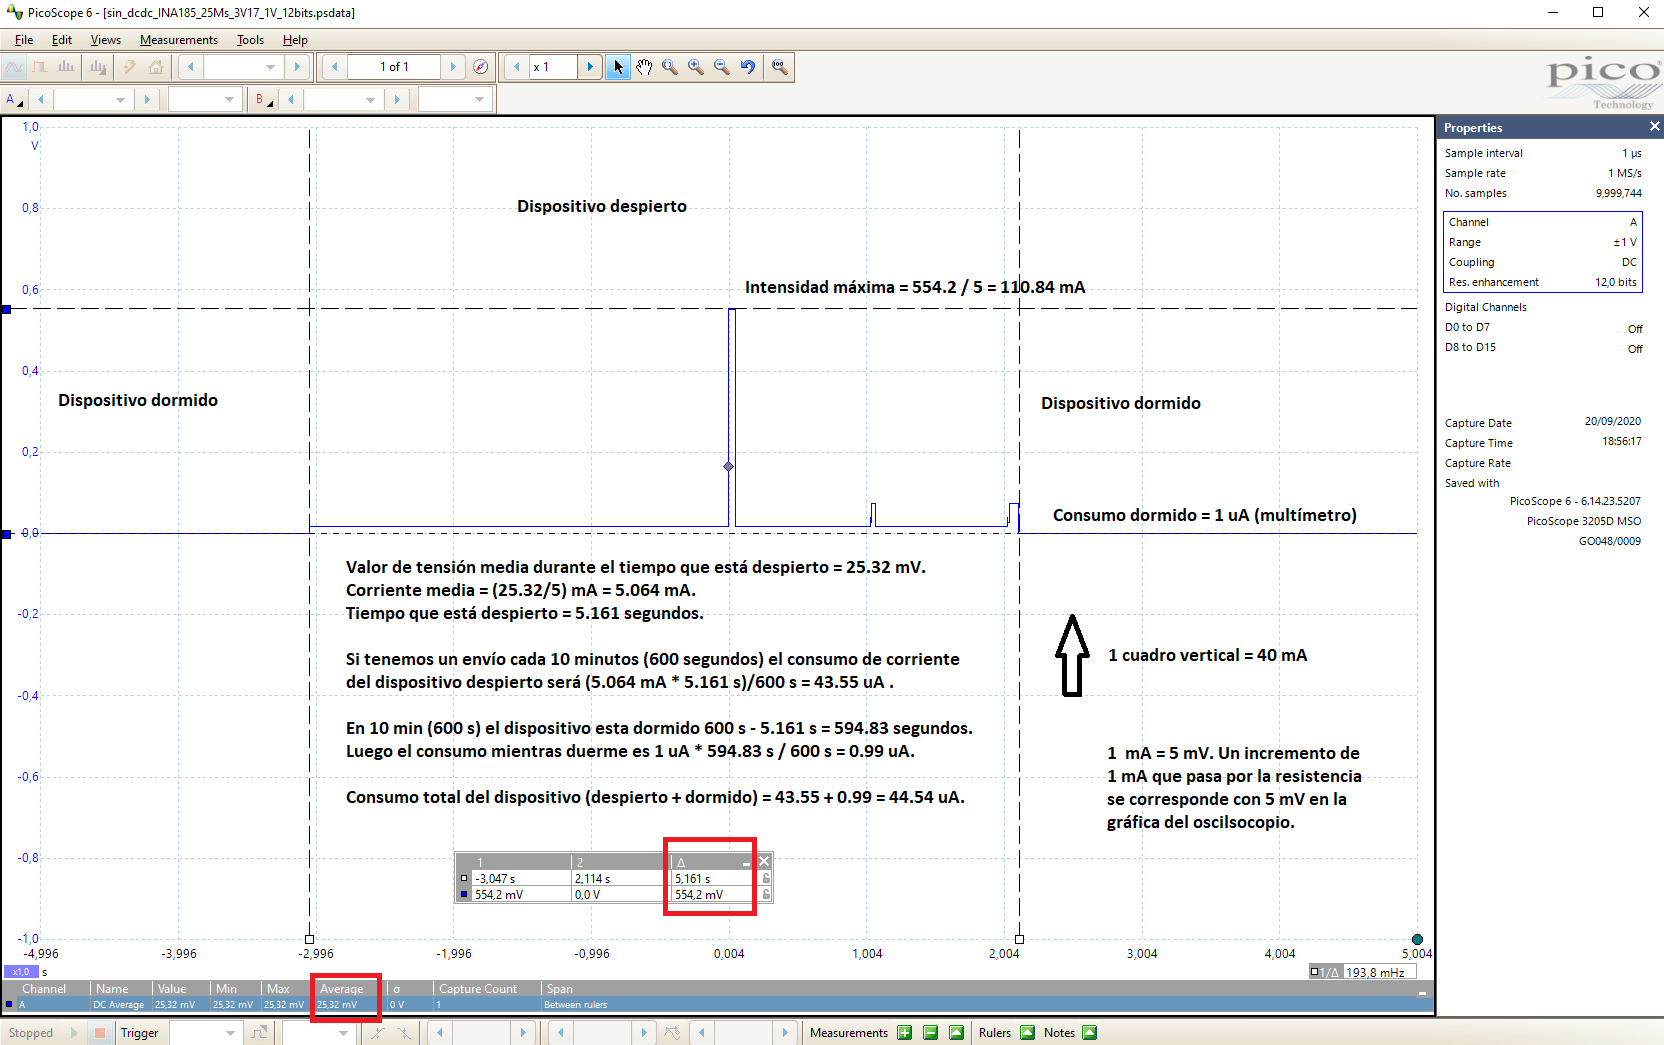Click the Go start capture arrow

coord(74,1033)
